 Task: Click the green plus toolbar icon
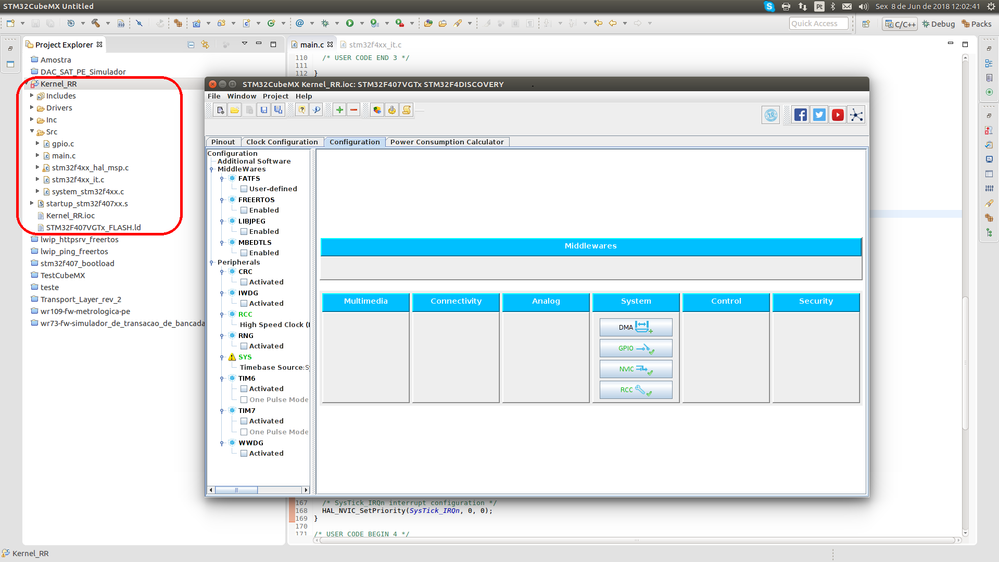339,110
